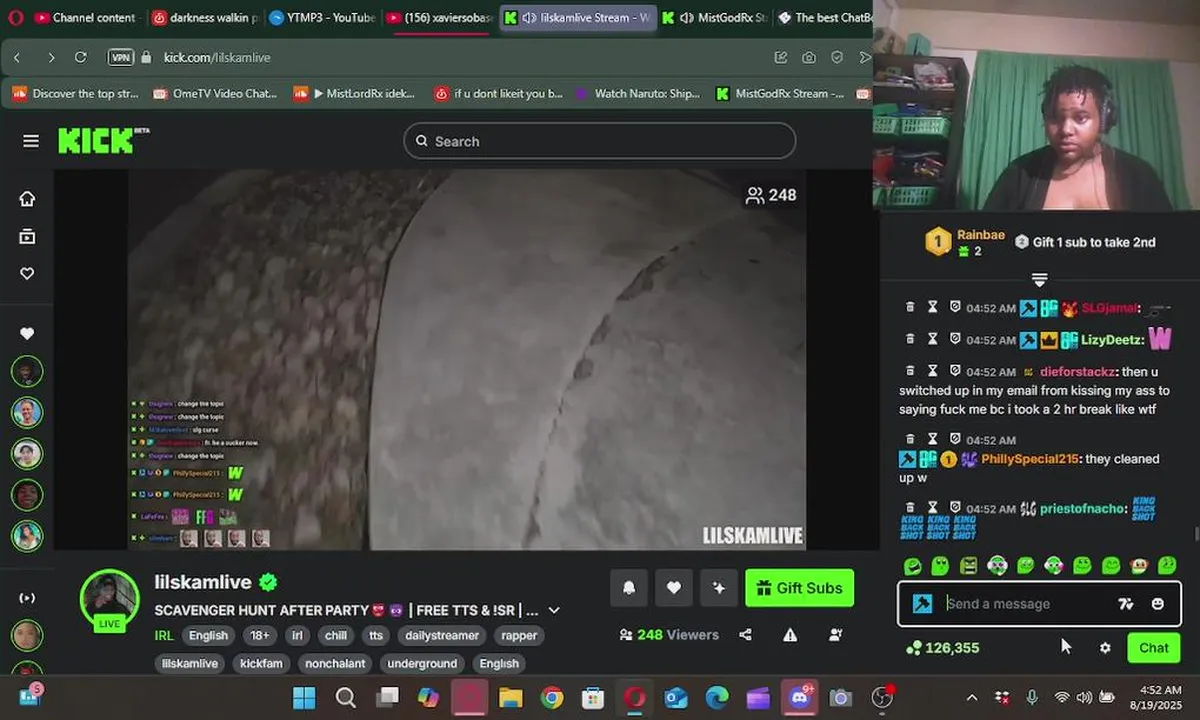This screenshot has height=720, width=1200.
Task: Click the chat identity badge in message box
Action: pyautogui.click(x=923, y=604)
